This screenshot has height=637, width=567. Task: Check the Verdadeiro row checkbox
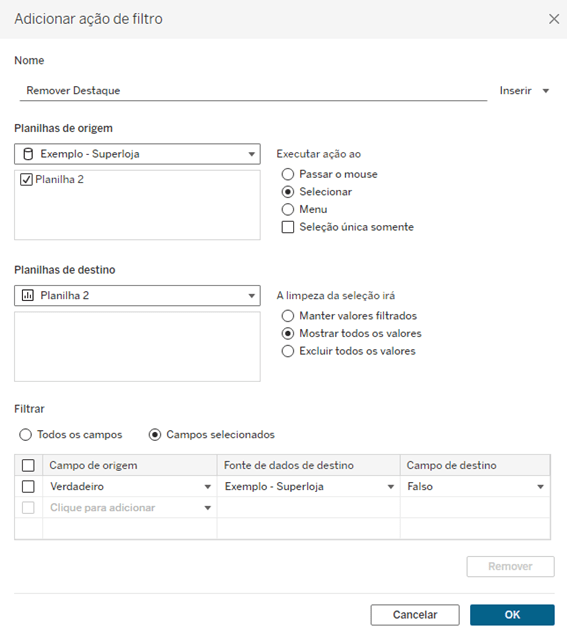pos(28,487)
